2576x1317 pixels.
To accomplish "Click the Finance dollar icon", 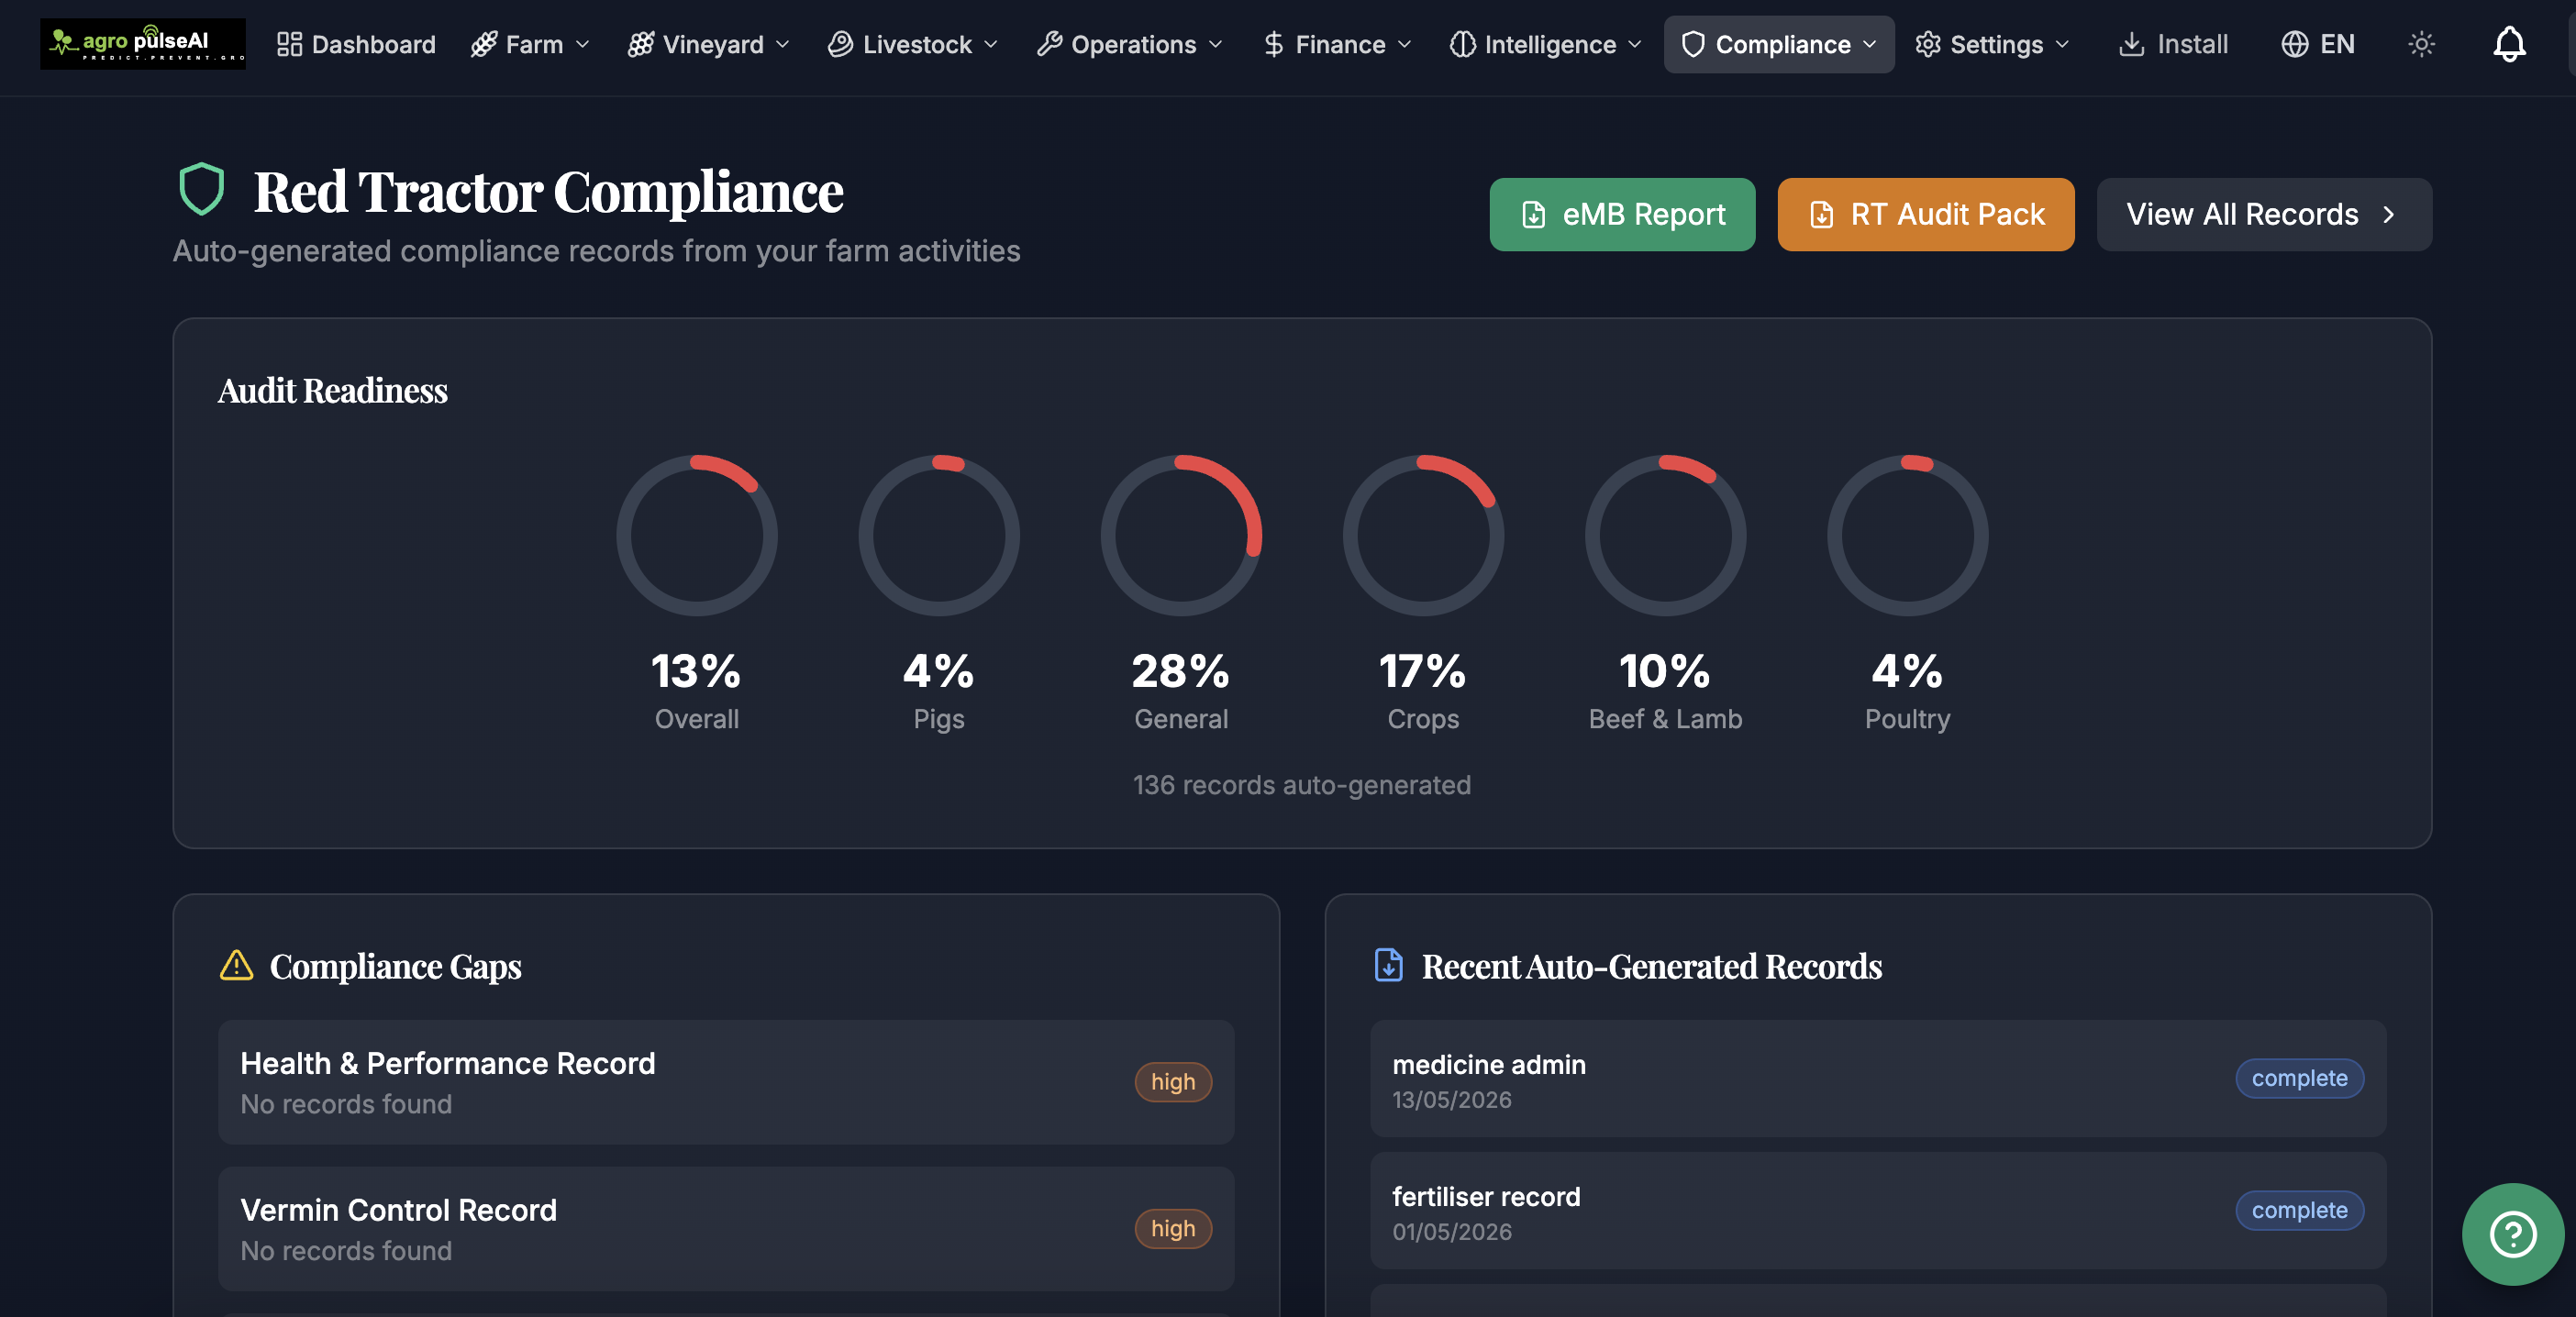I will [x=1273, y=44].
